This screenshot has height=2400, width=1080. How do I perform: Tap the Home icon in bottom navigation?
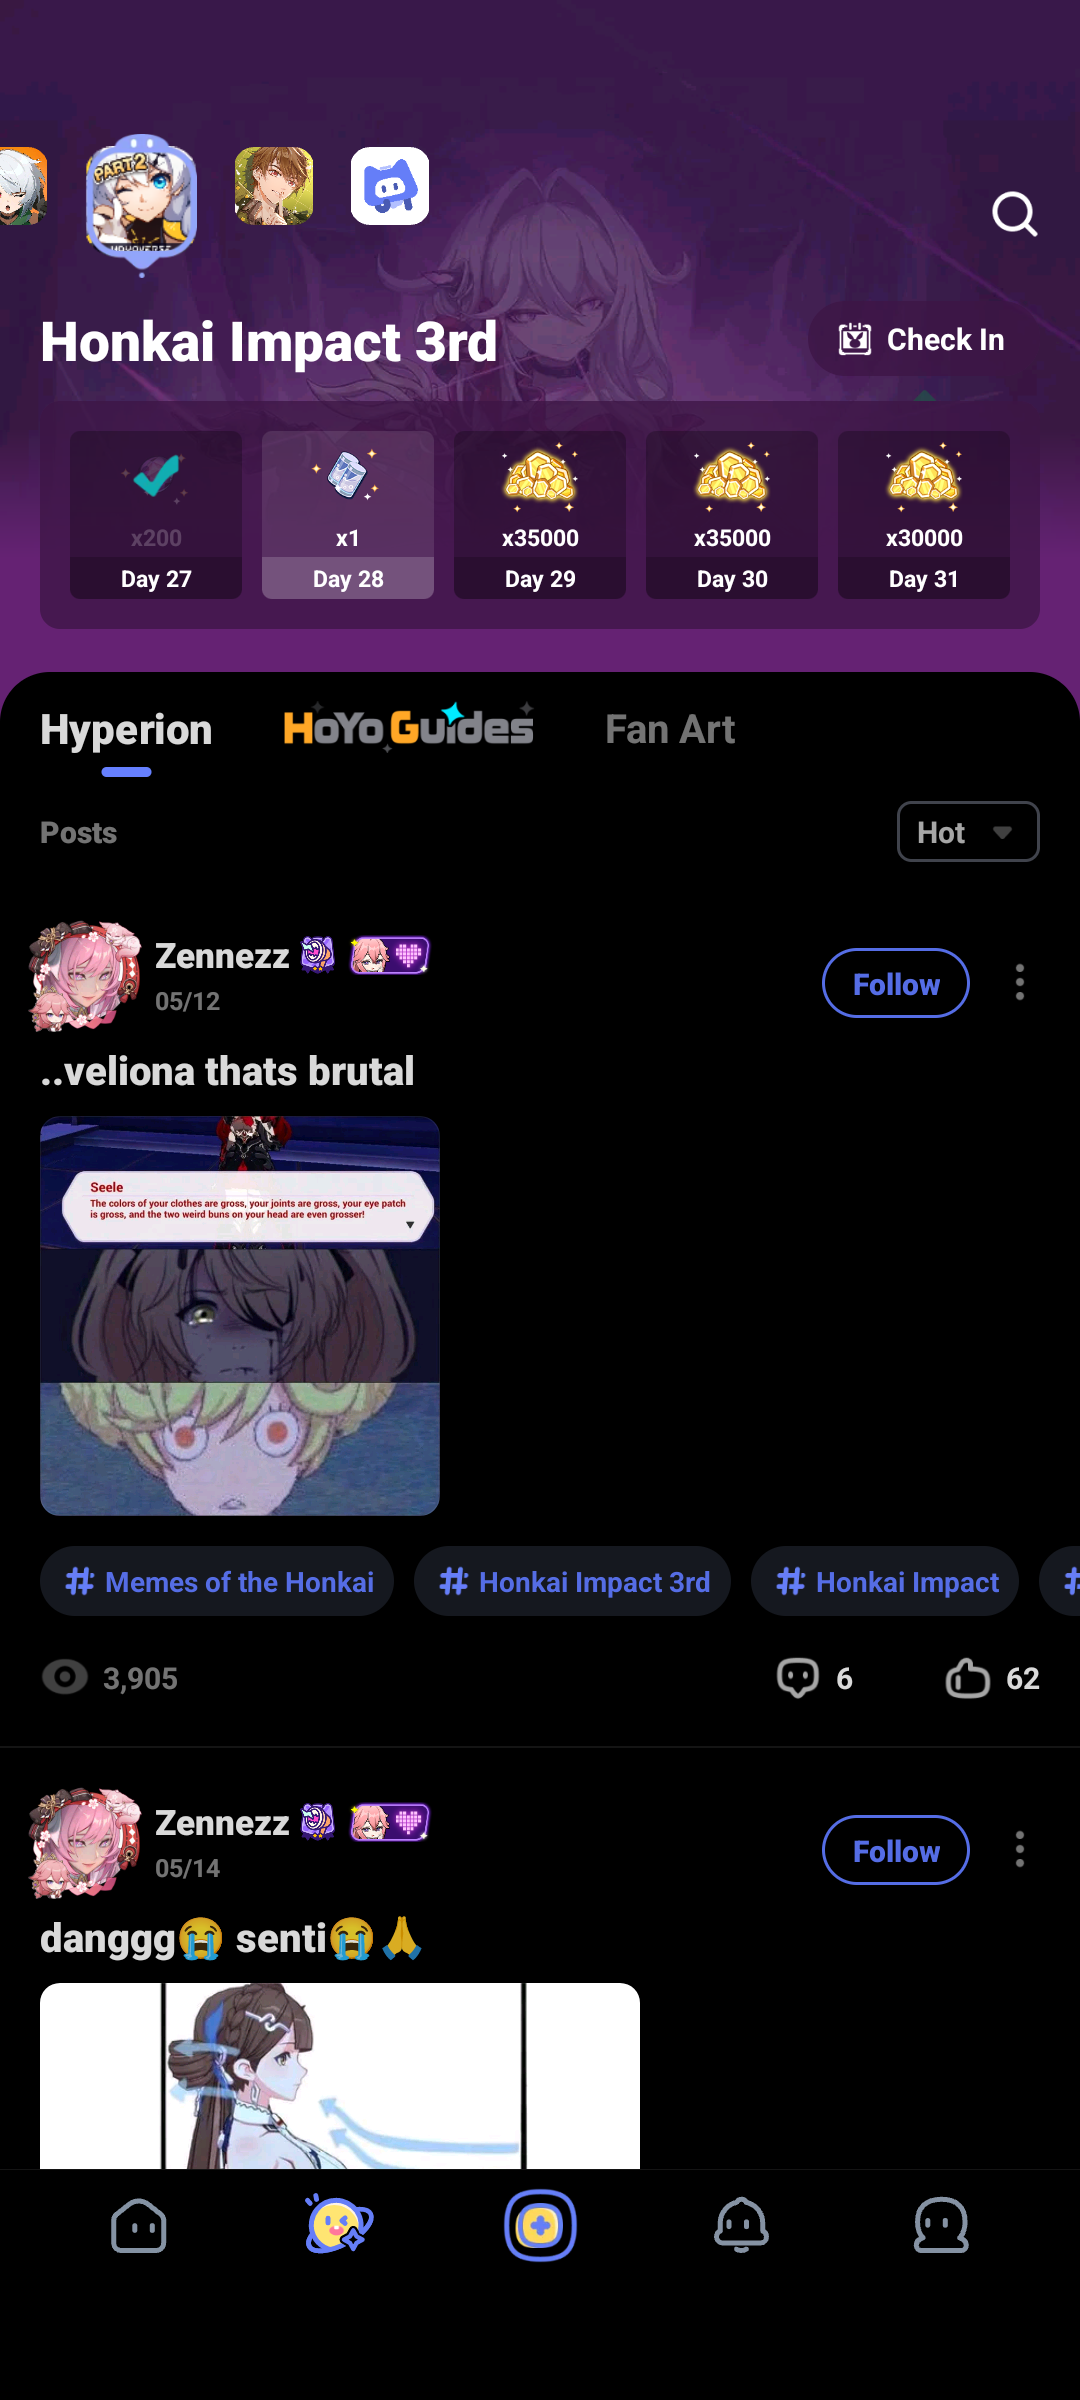coord(139,2226)
